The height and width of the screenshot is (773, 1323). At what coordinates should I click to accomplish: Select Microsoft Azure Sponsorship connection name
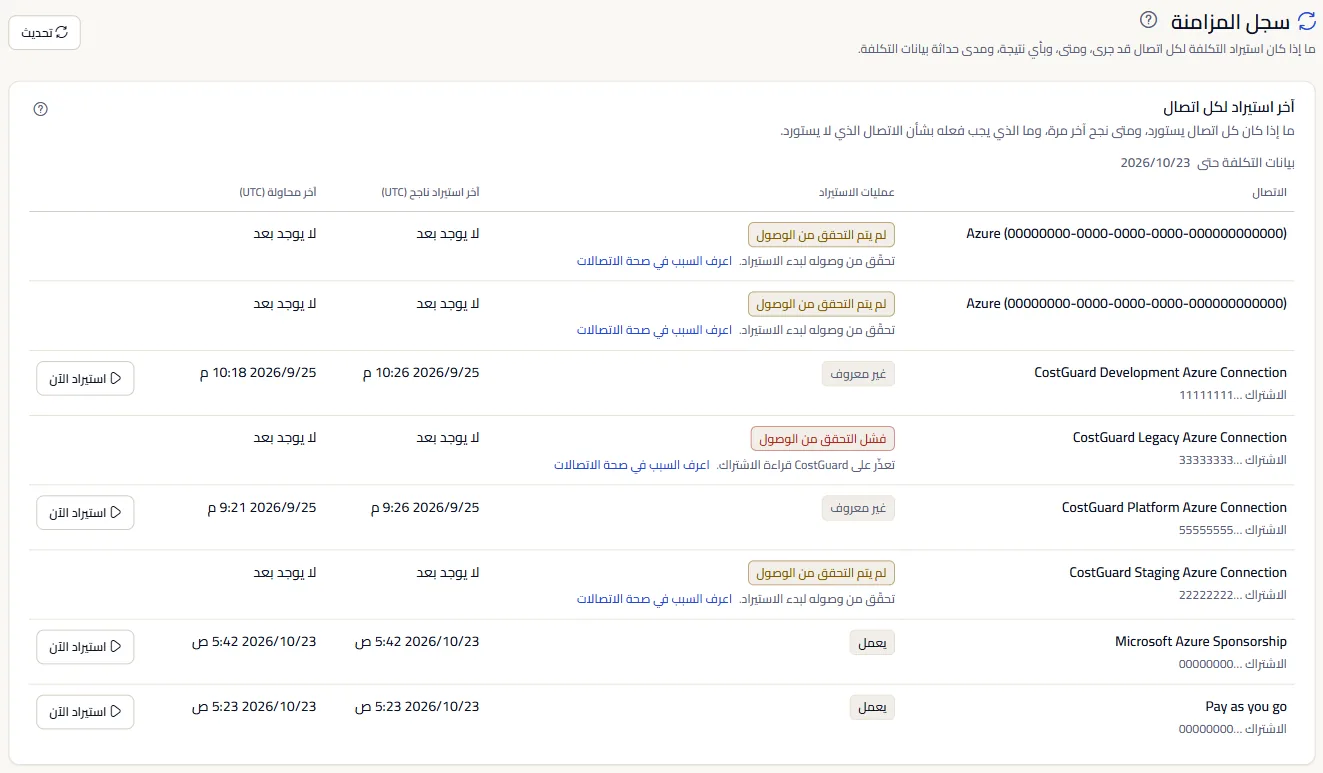[1201, 641]
